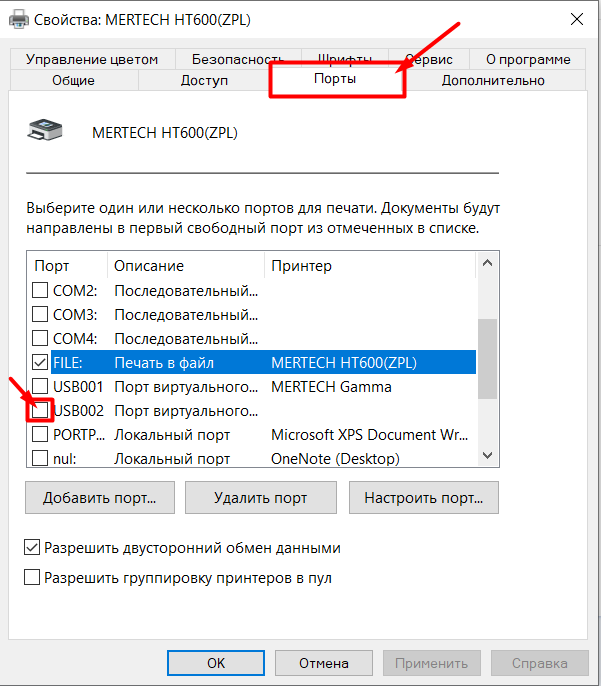
Task: Select the Порты tab
Action: point(335,79)
